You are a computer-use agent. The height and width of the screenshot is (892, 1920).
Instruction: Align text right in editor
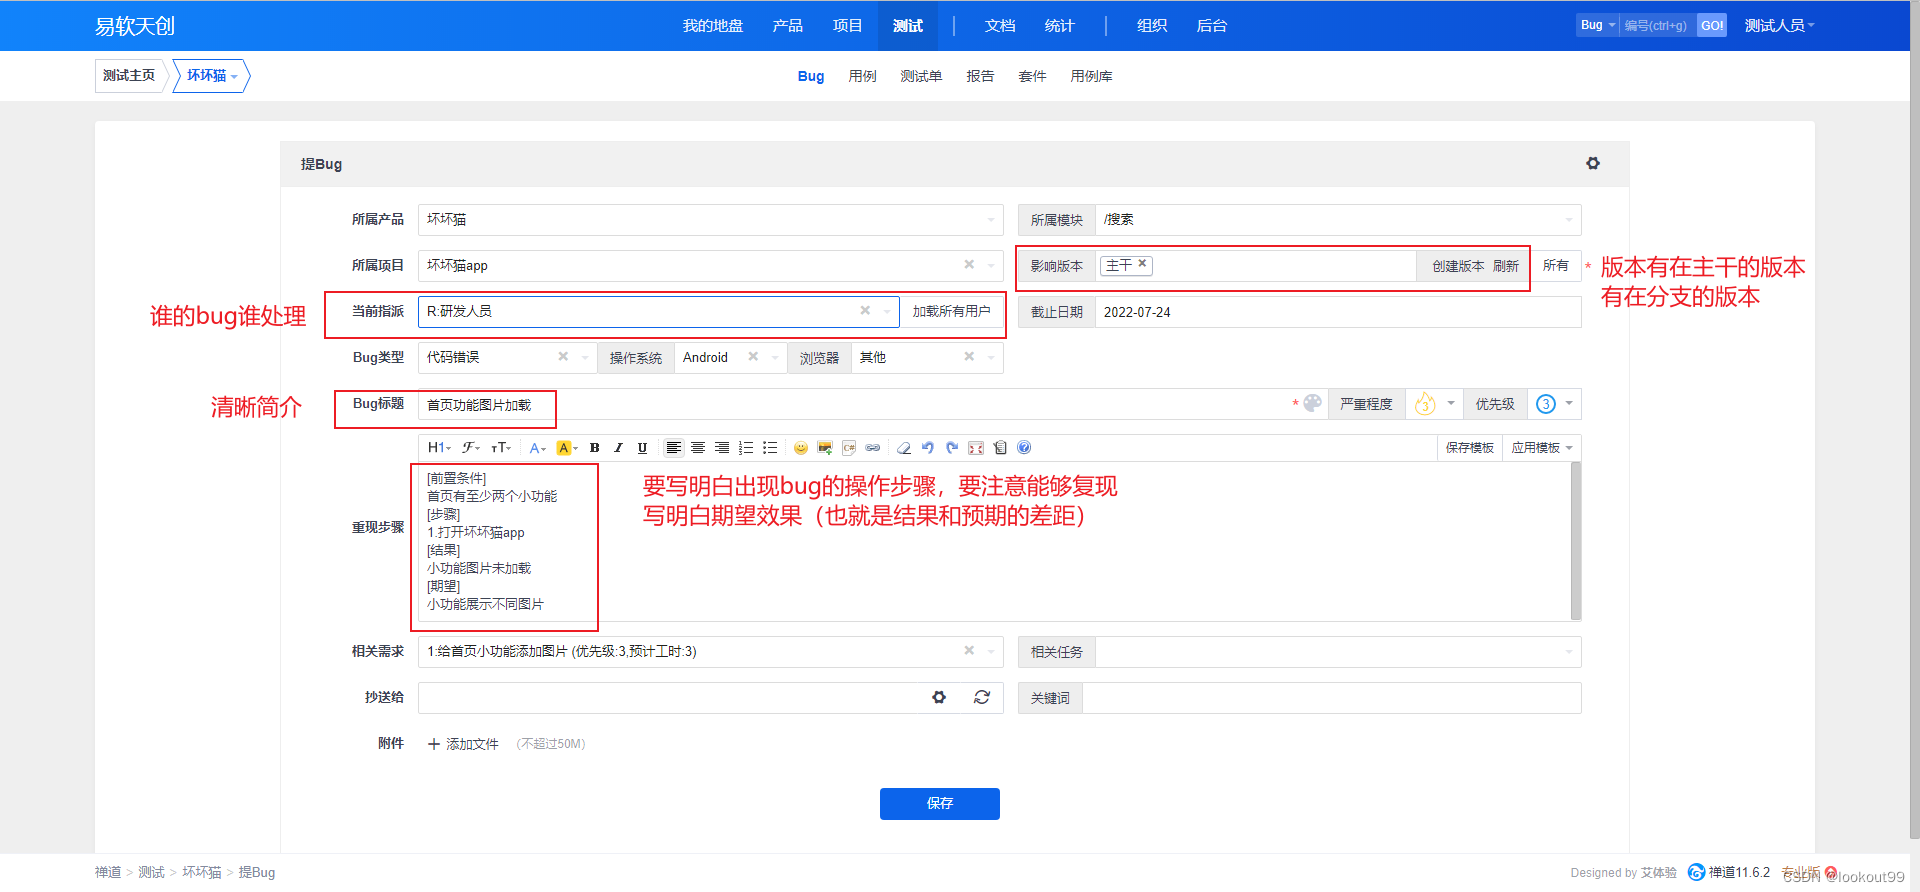click(x=722, y=448)
